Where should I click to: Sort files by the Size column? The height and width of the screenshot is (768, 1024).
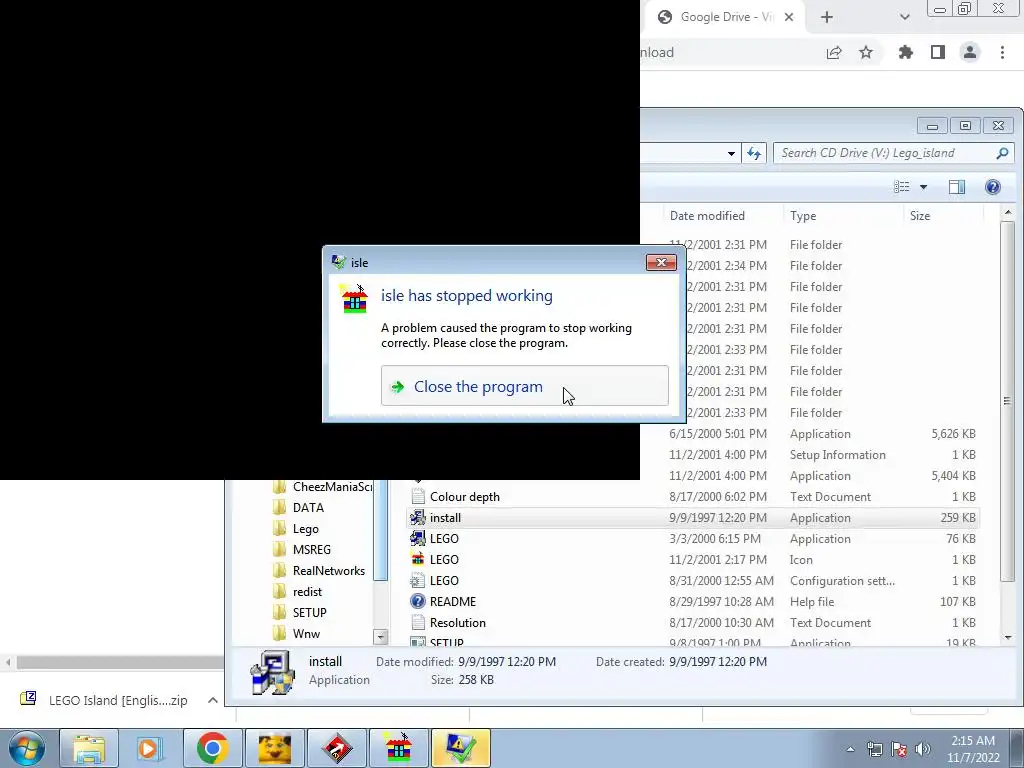point(920,216)
